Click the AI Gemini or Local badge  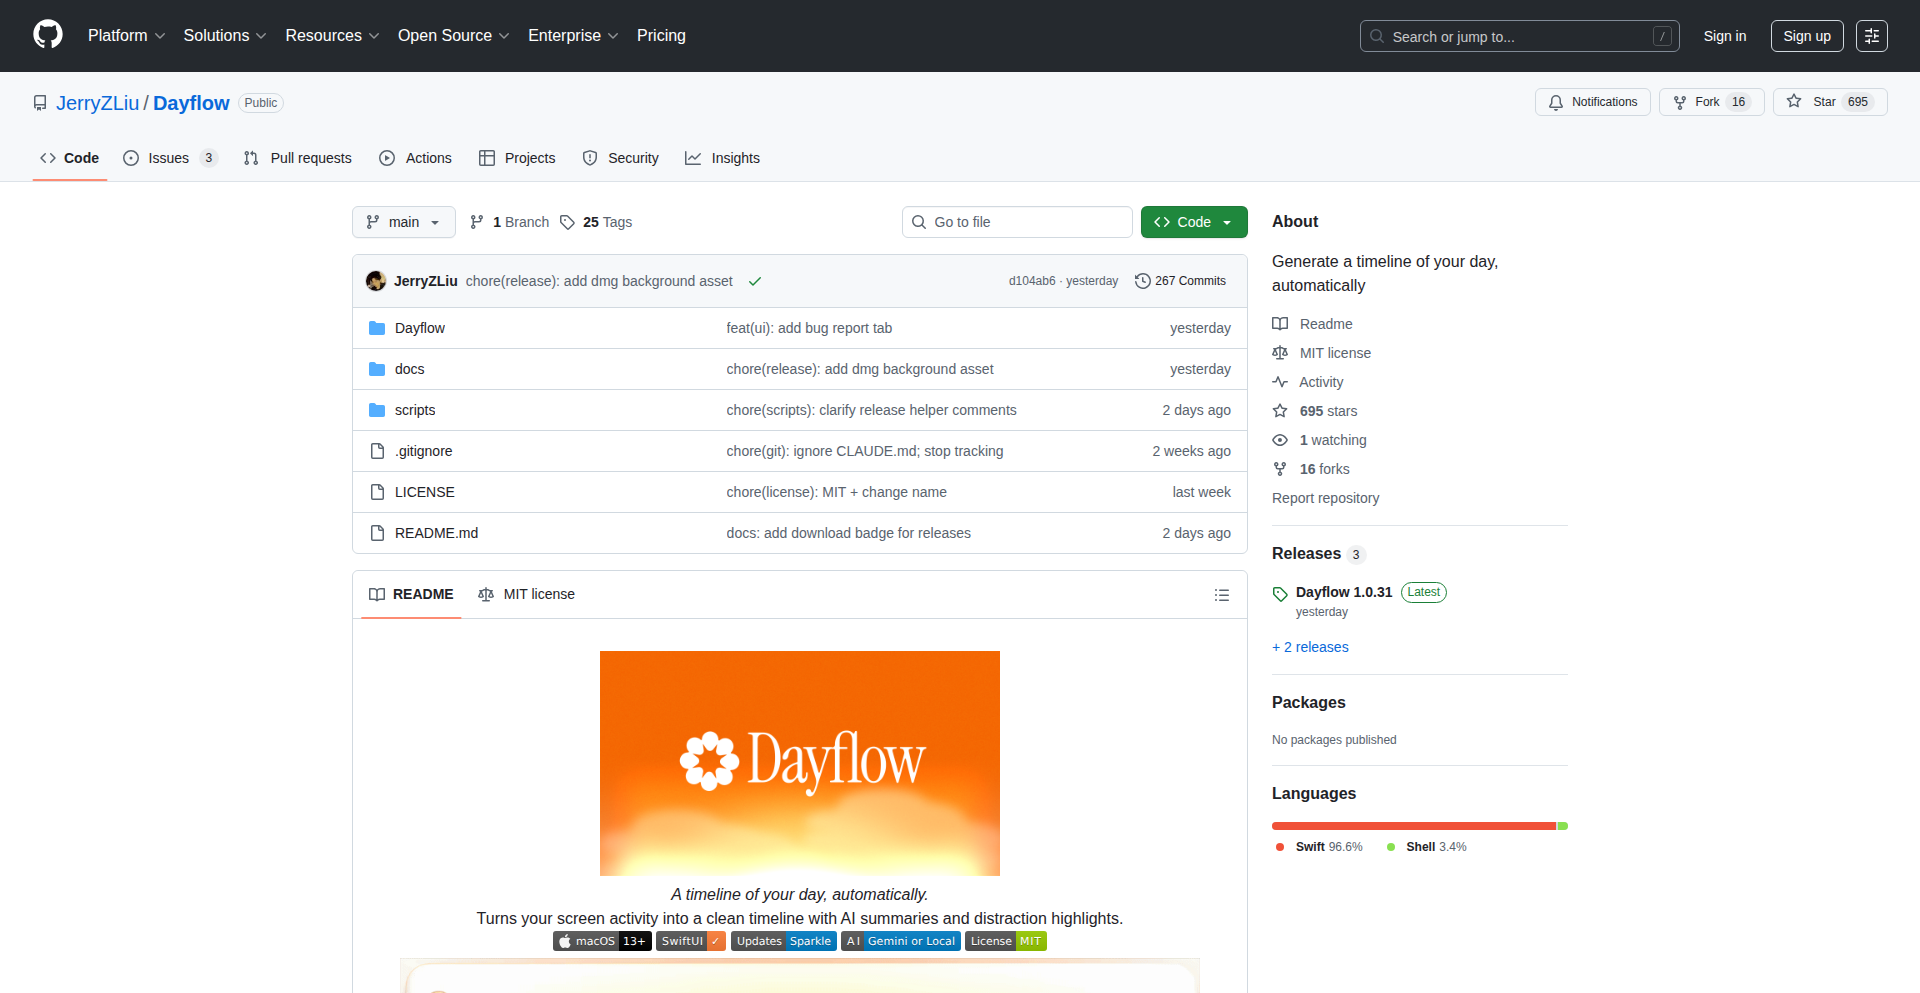point(901,941)
